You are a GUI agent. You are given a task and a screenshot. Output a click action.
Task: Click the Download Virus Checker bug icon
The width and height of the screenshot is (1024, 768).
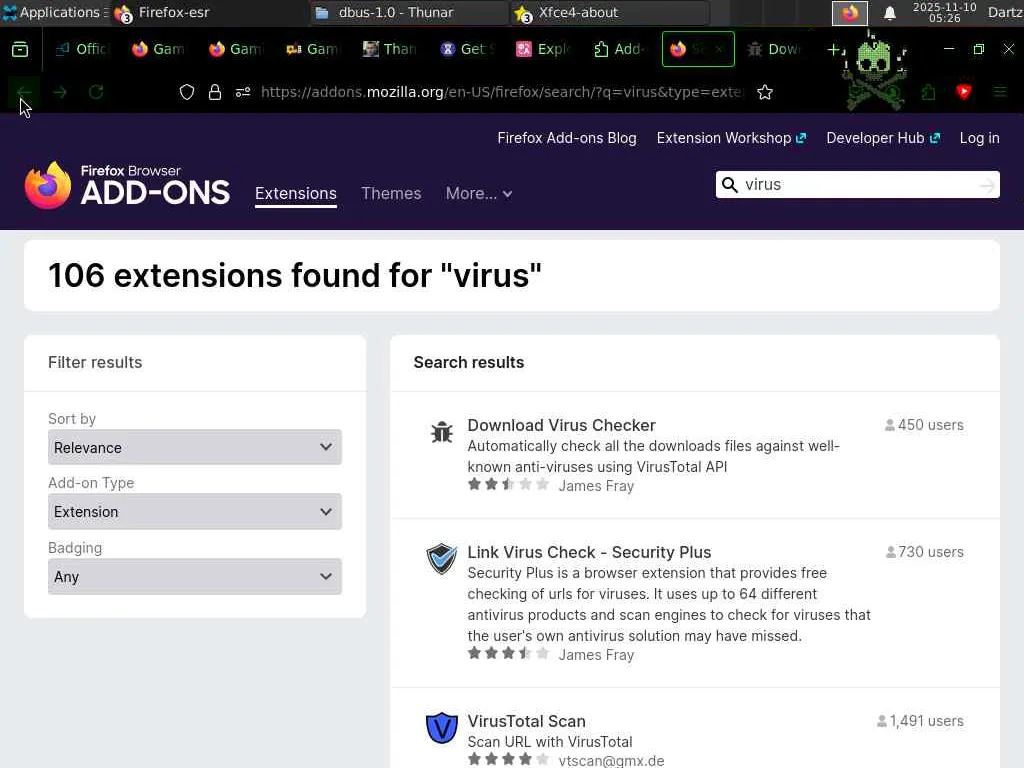(441, 432)
